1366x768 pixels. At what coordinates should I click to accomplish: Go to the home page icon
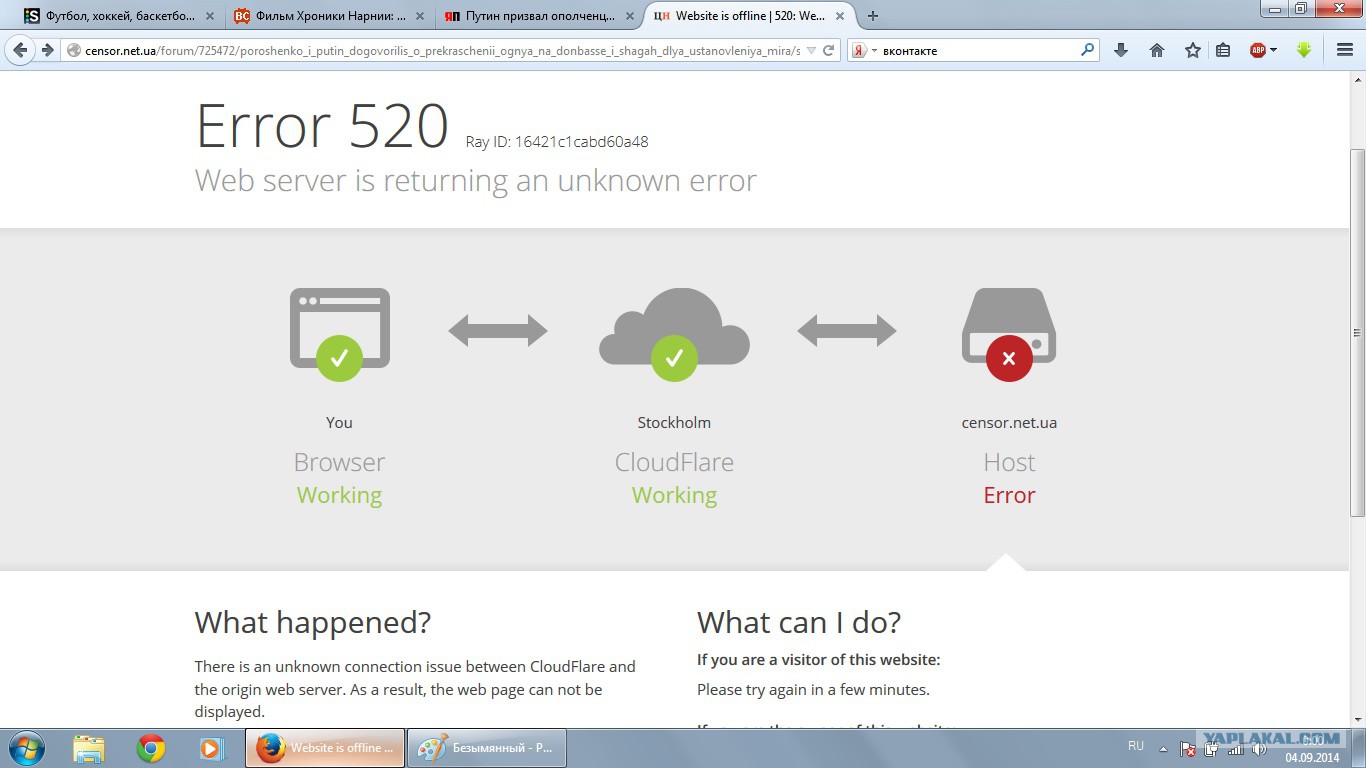(x=1157, y=50)
